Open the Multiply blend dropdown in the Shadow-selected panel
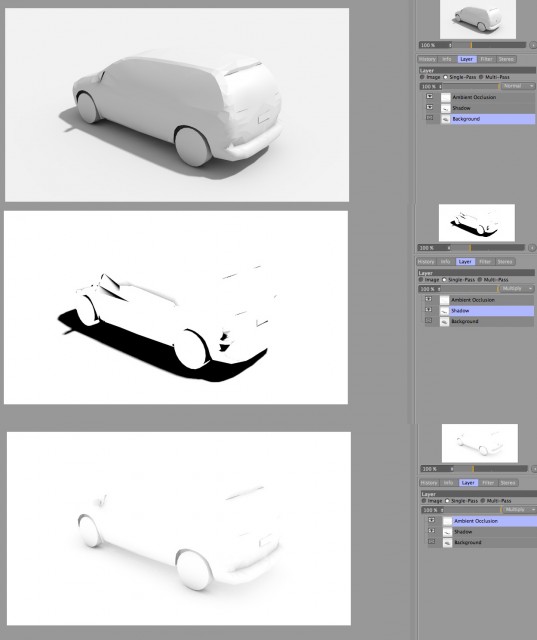The width and height of the screenshot is (537, 640). pyautogui.click(x=516, y=289)
